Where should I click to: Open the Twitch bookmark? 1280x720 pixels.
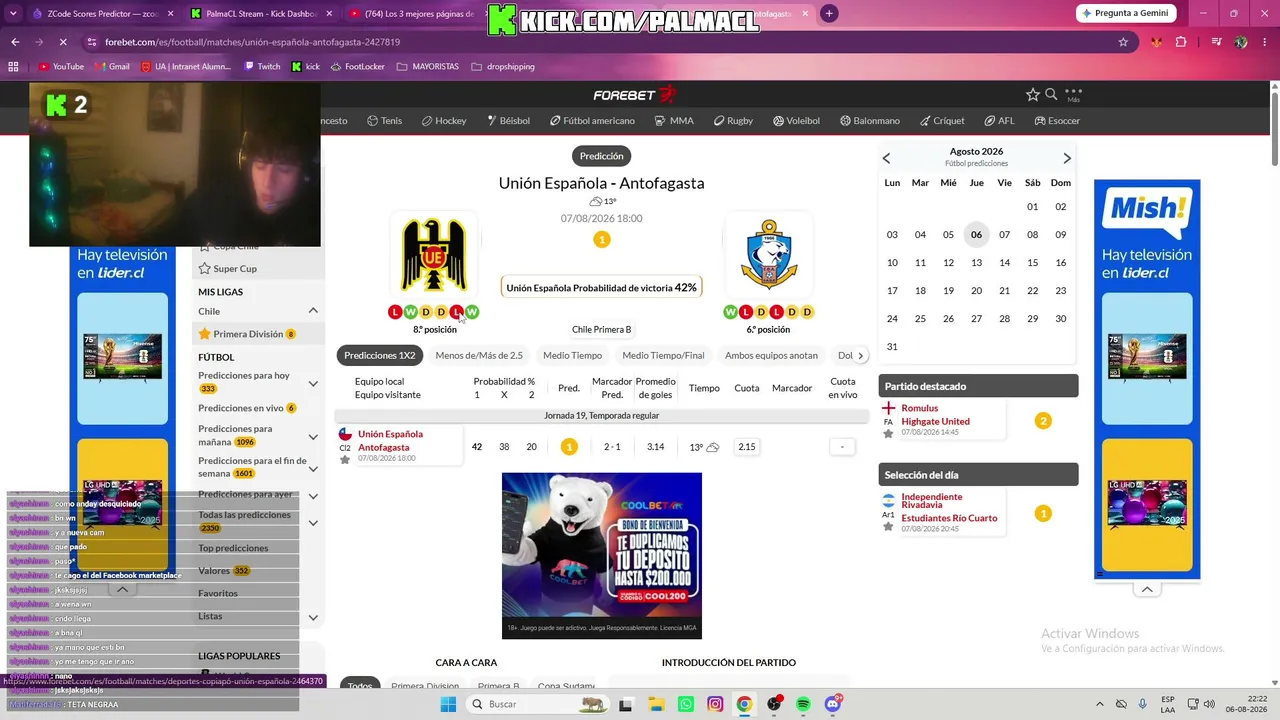click(262, 67)
